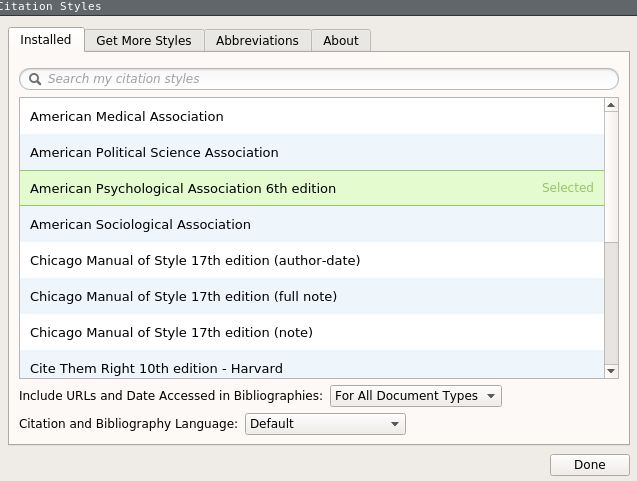Open the About tab
637x481 pixels.
pos(341,41)
